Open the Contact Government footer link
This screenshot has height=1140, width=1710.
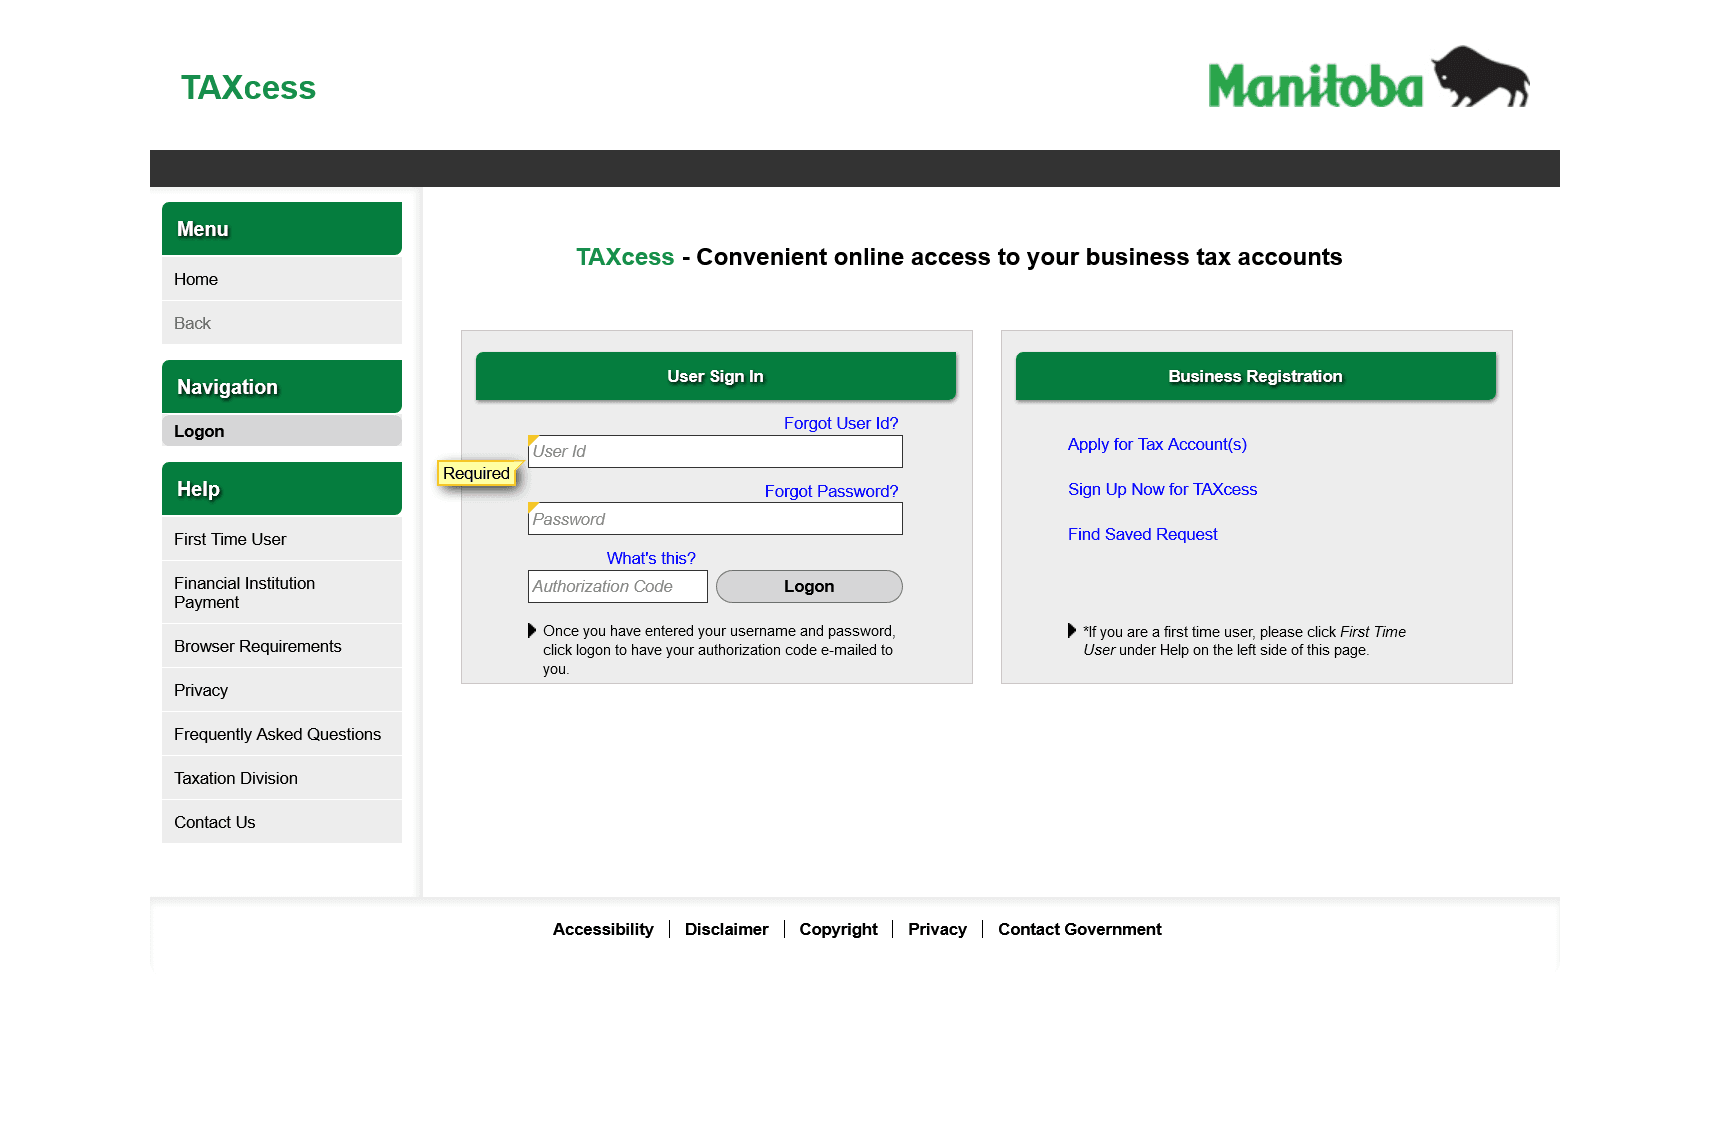point(1080,929)
